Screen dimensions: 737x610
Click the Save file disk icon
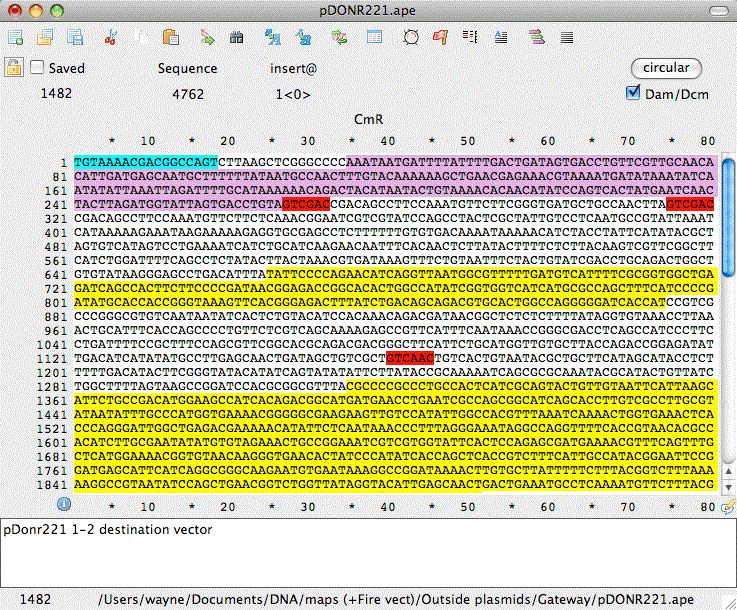75,39
